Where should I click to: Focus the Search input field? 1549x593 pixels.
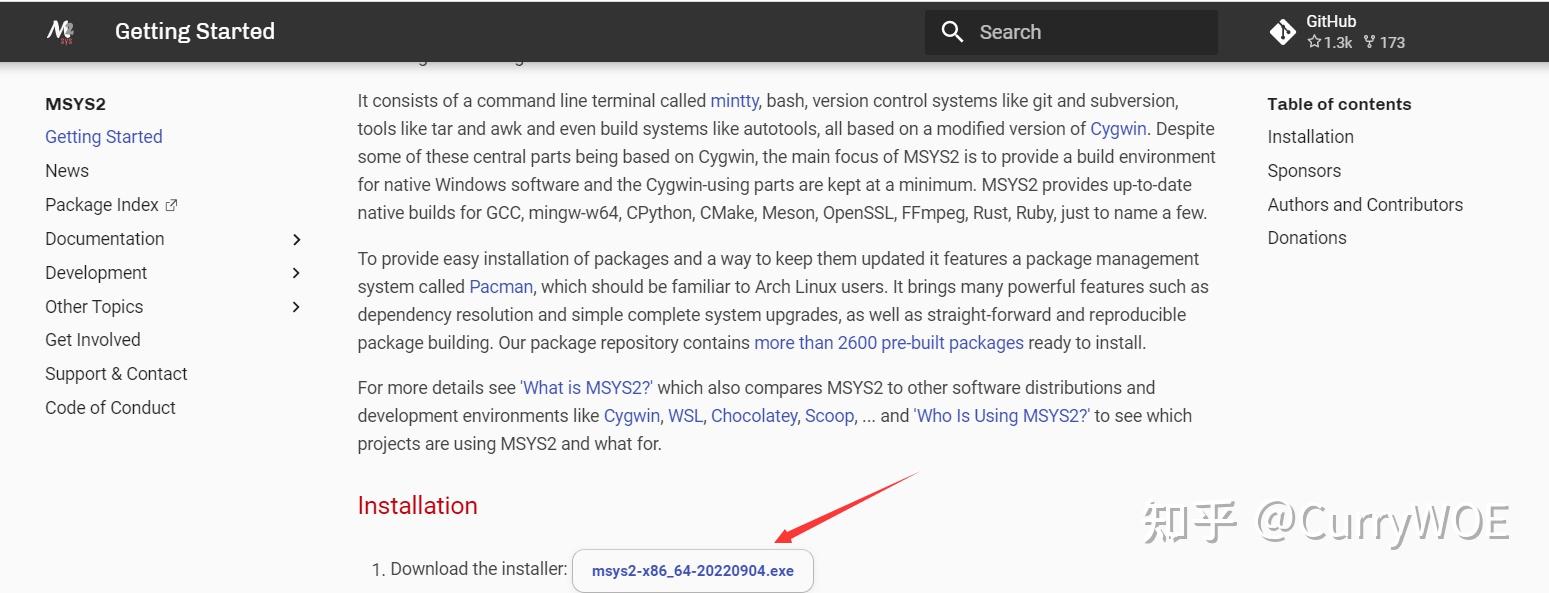[x=1071, y=32]
